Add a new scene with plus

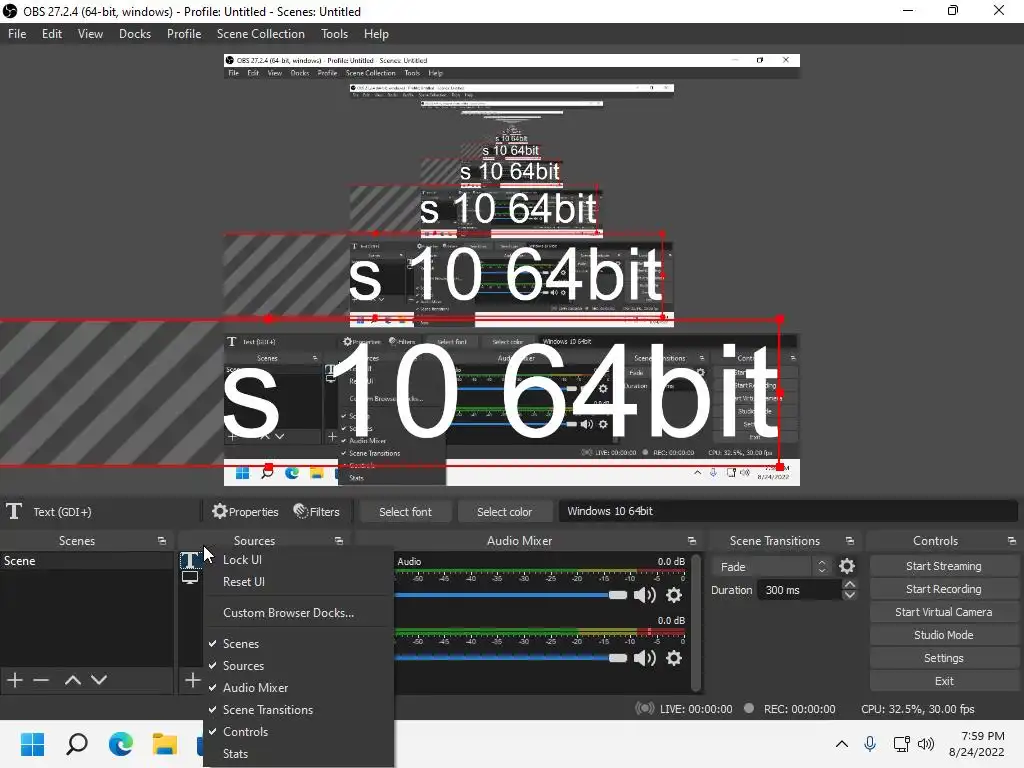(15, 680)
